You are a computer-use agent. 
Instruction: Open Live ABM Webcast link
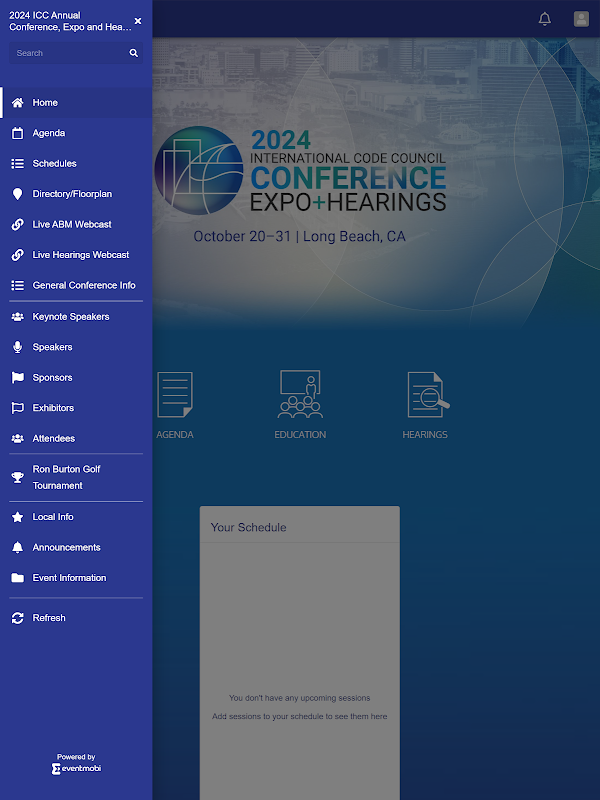coord(76,224)
